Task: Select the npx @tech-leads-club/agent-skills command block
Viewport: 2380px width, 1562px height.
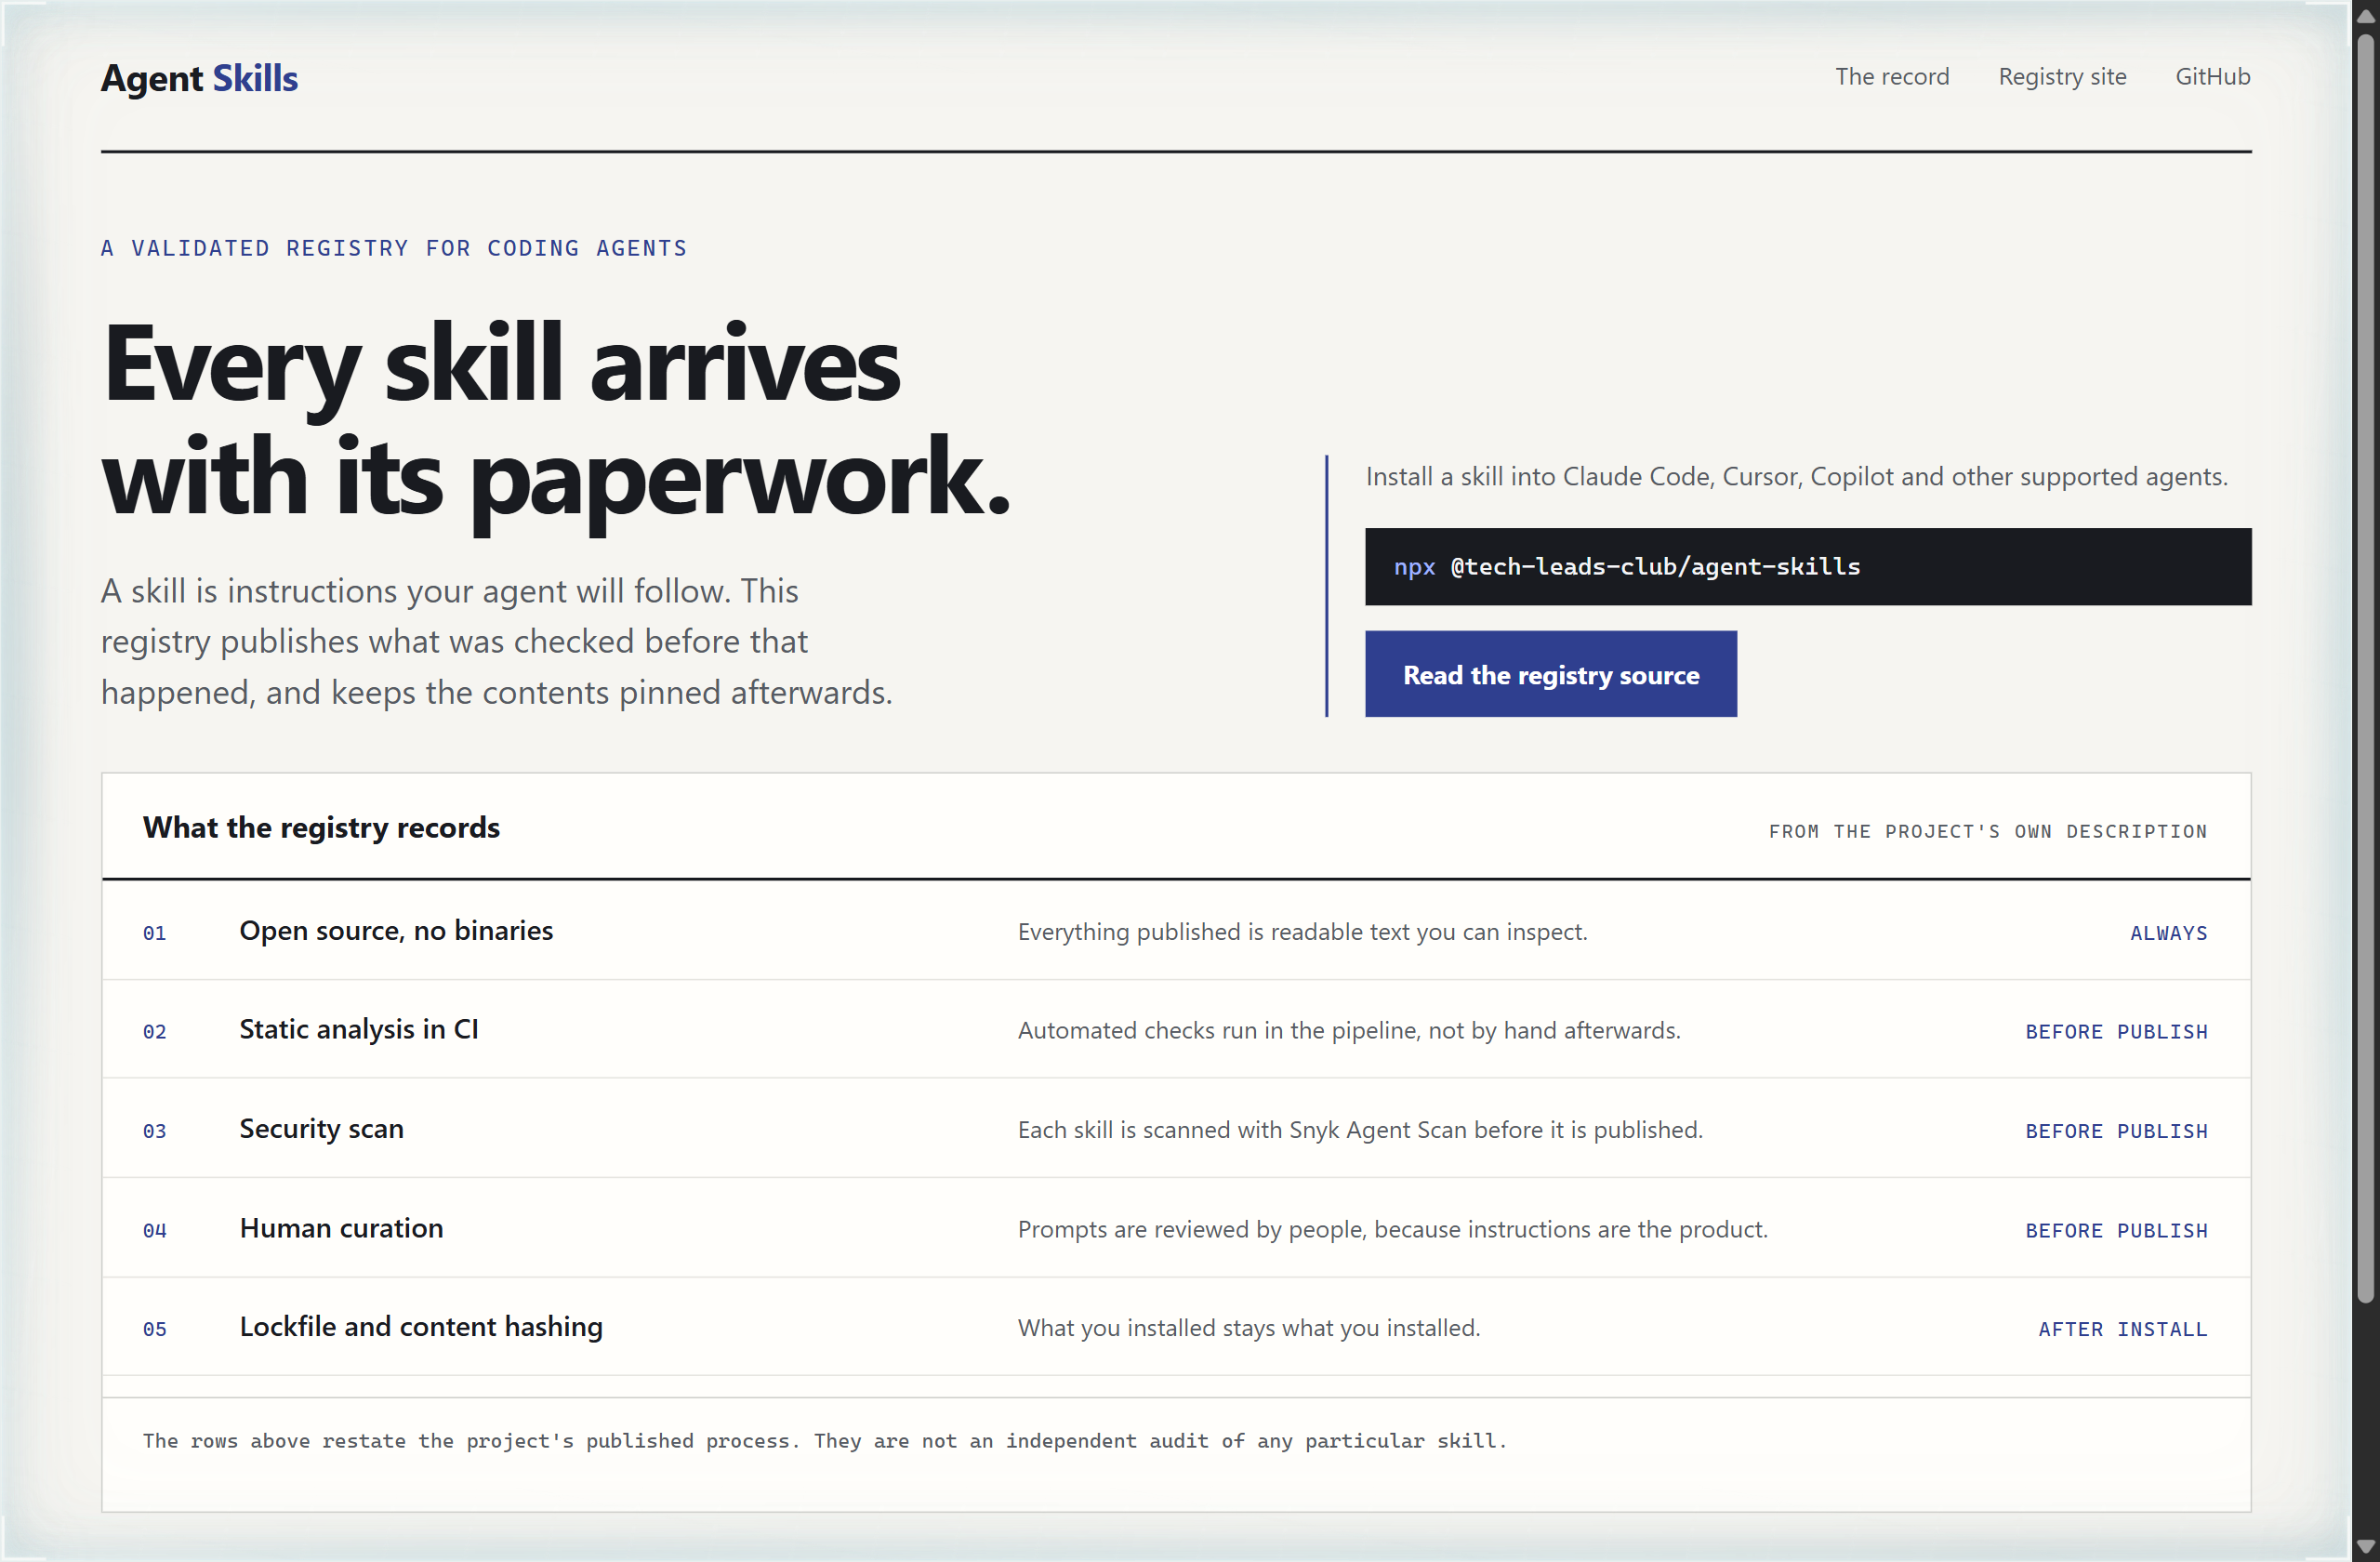Action: 1807,567
